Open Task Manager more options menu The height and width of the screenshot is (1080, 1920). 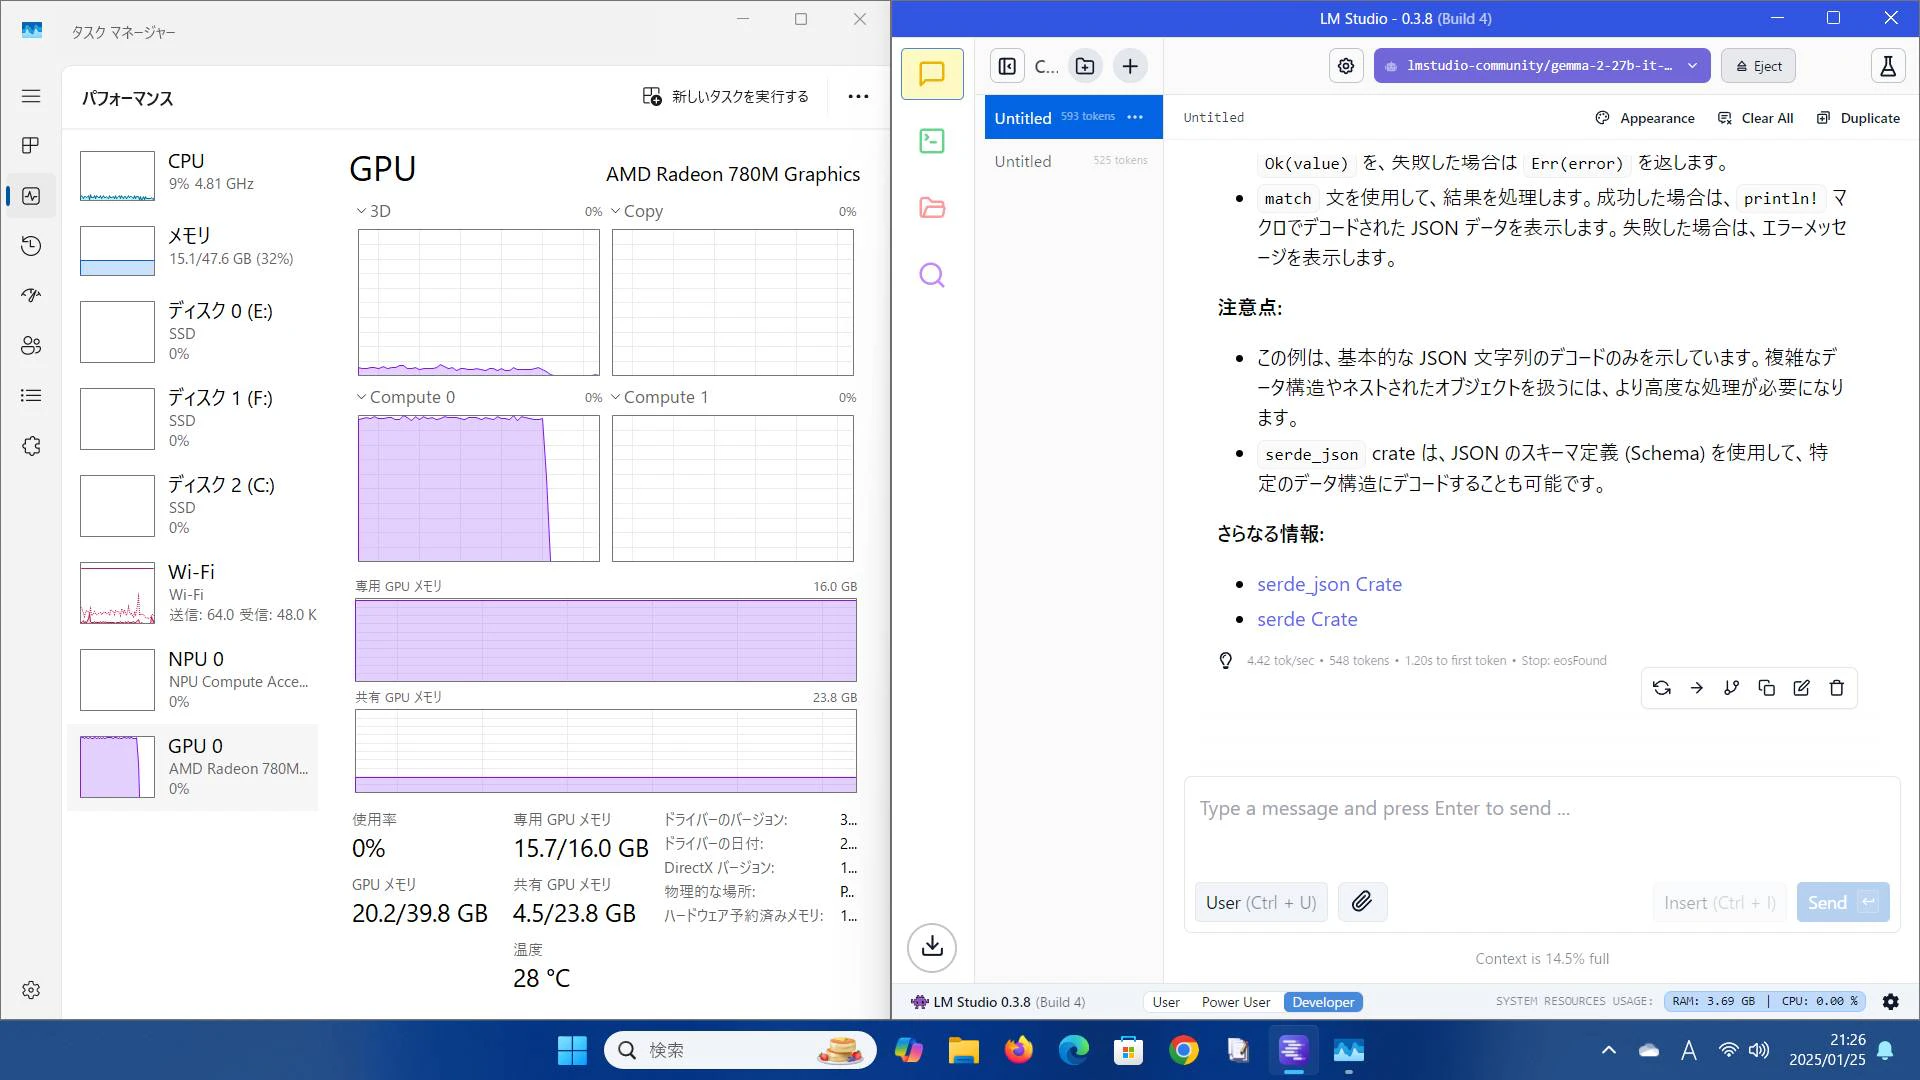click(858, 96)
